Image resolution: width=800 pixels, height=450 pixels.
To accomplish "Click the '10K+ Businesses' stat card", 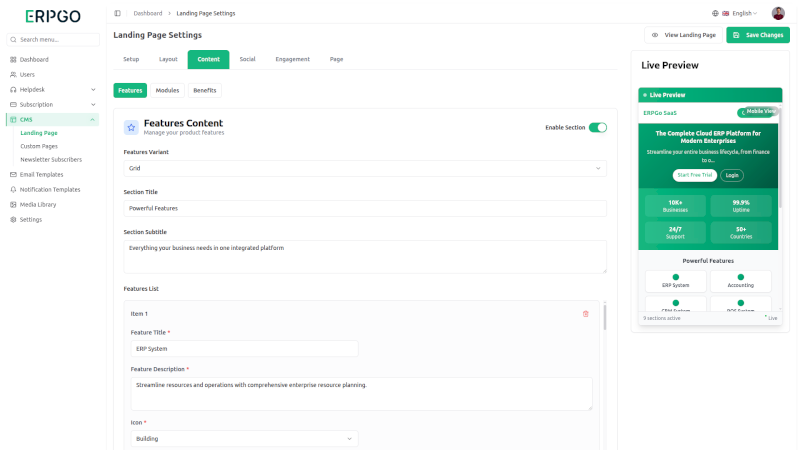I will (x=675, y=206).
